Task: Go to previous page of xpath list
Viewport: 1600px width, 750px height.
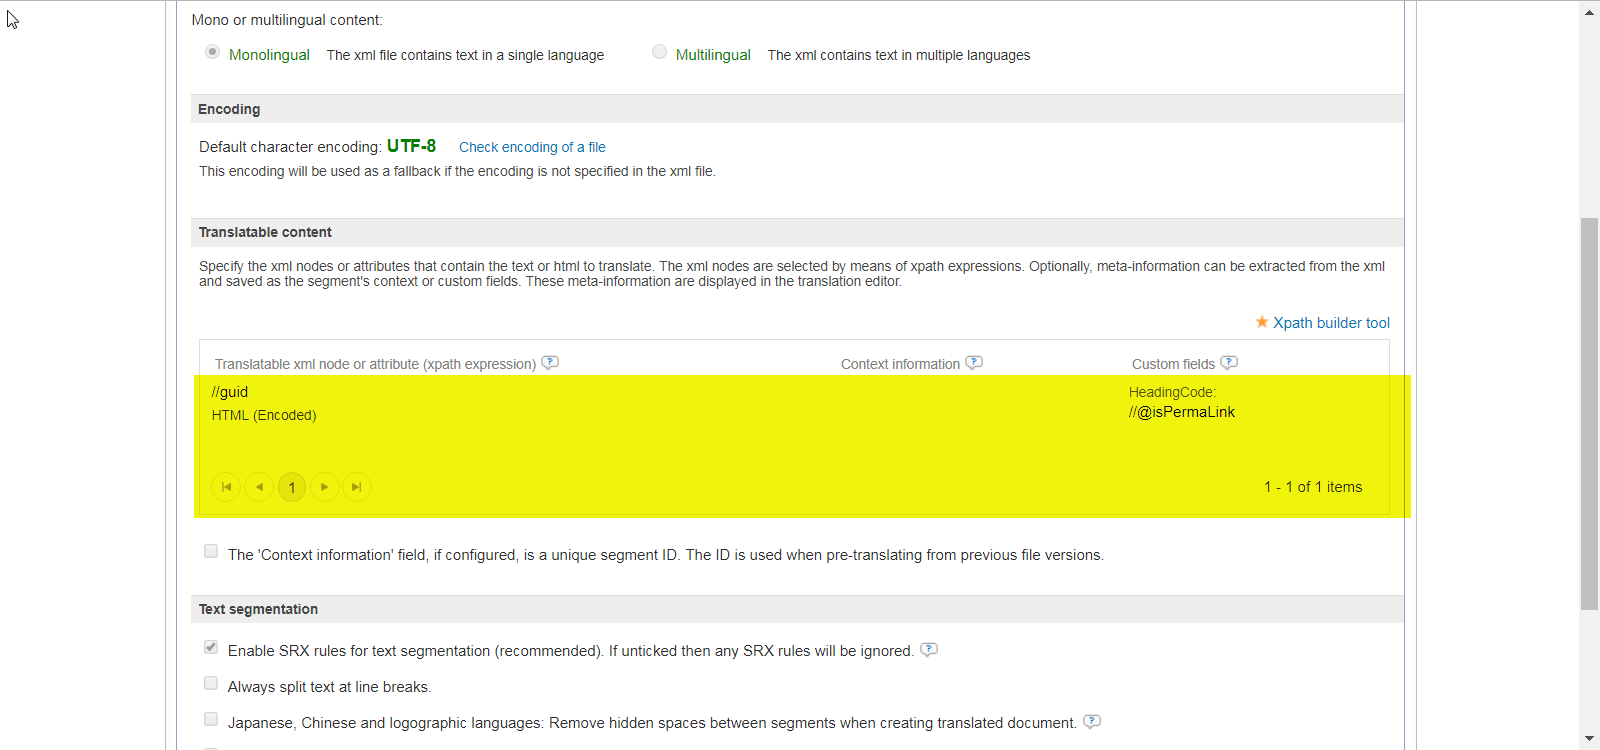Action: [259, 487]
